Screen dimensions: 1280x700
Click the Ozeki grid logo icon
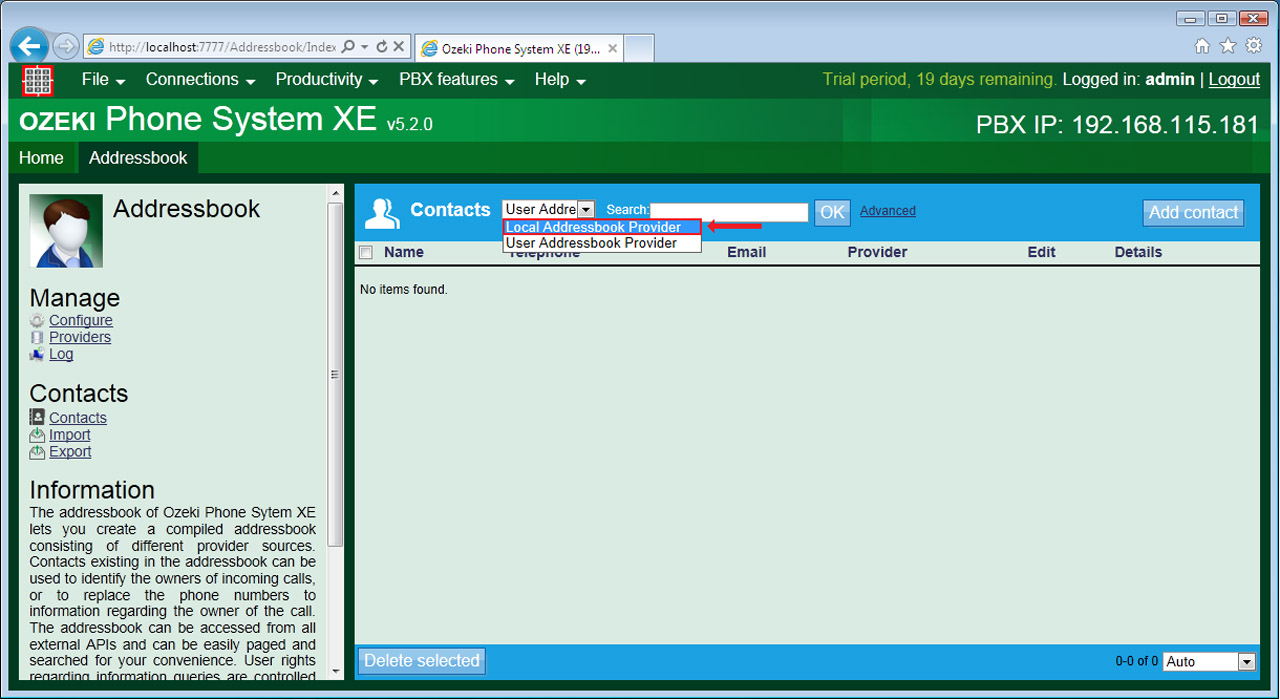click(37, 80)
